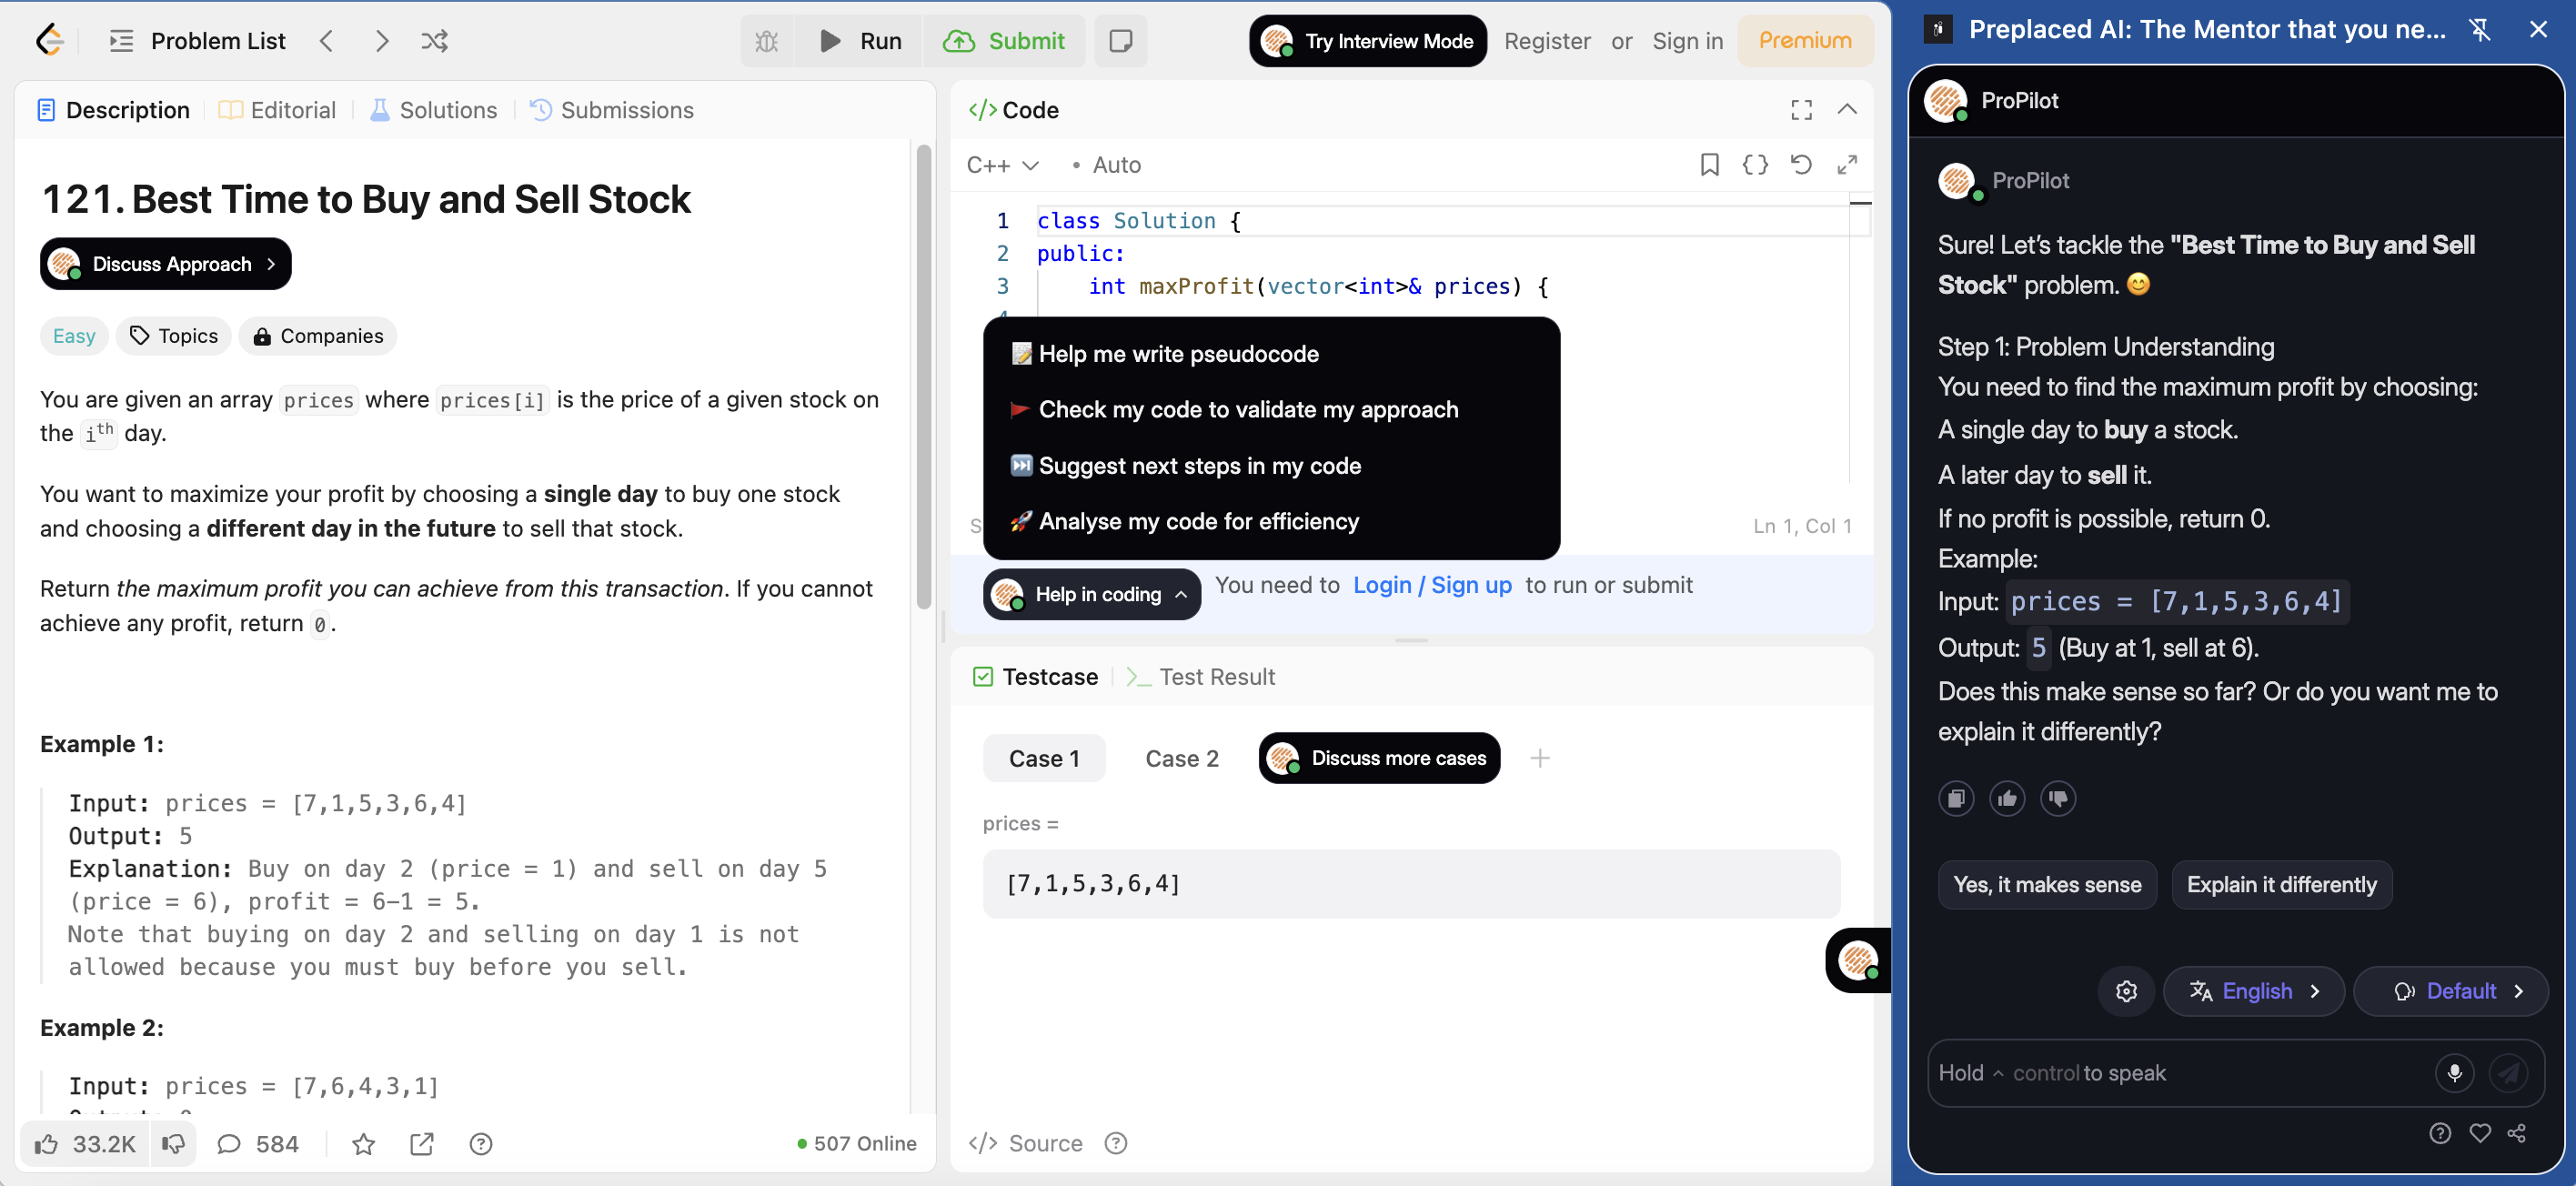Click the debug bug icon

(766, 41)
